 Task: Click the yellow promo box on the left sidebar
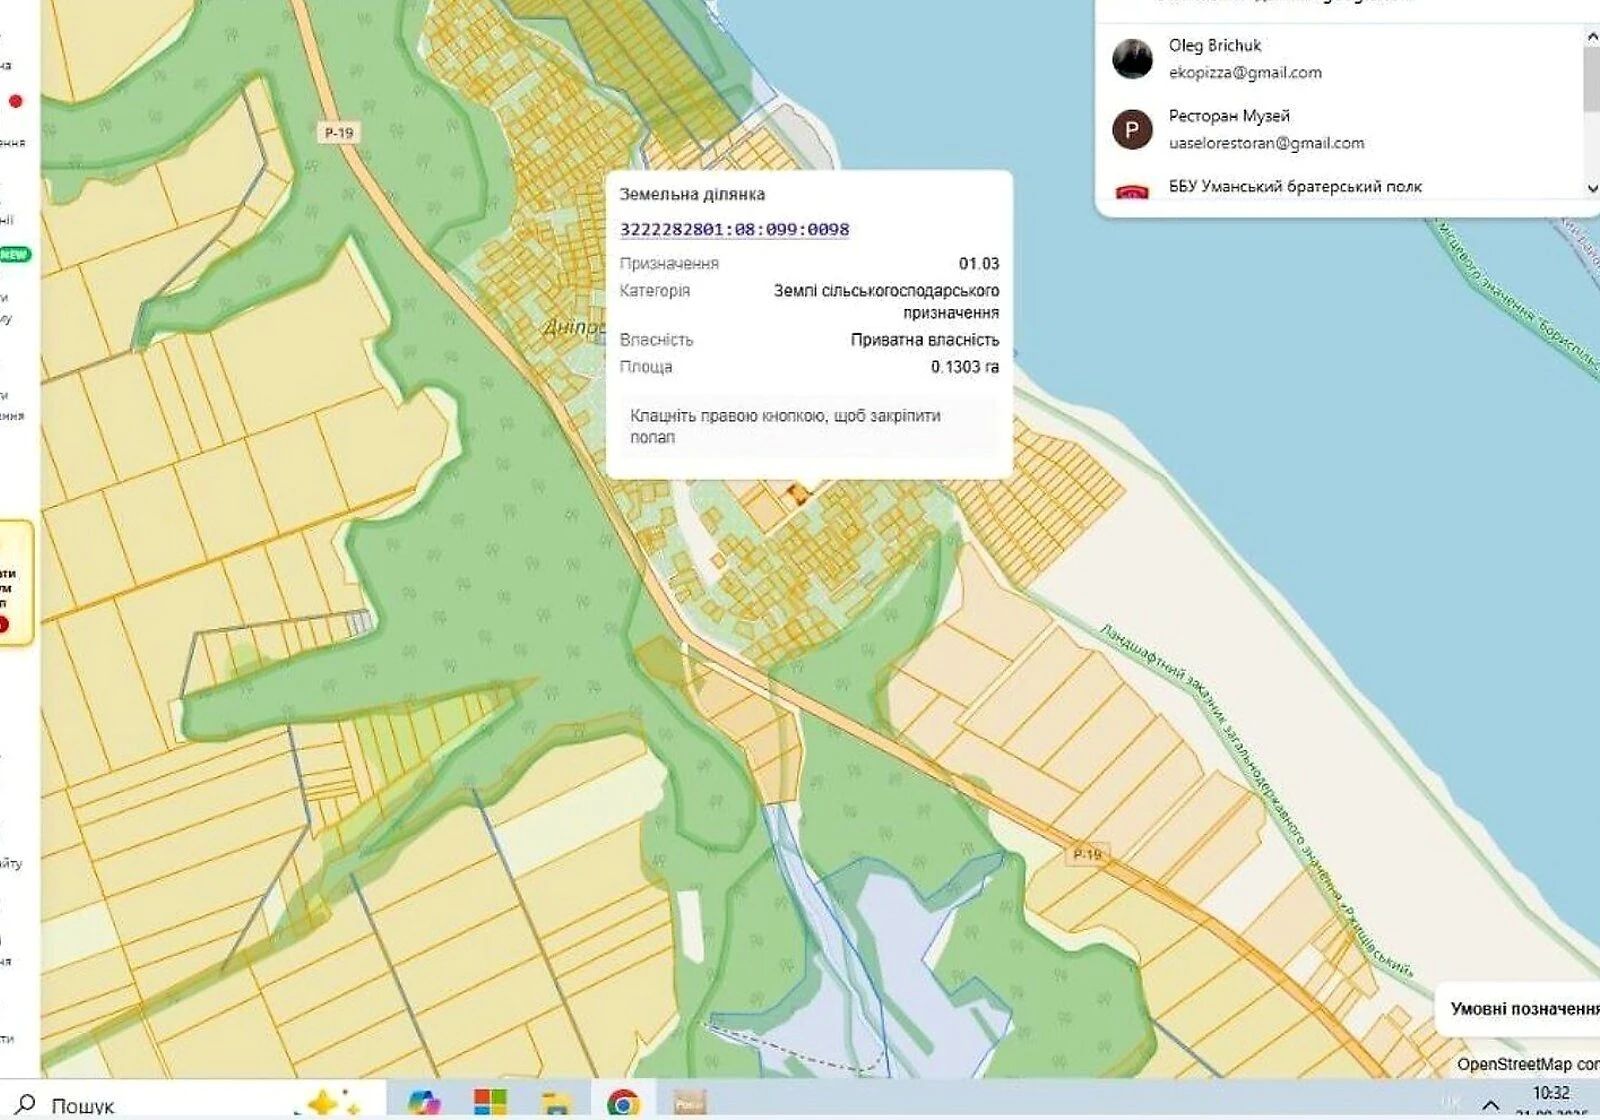tap(17, 583)
